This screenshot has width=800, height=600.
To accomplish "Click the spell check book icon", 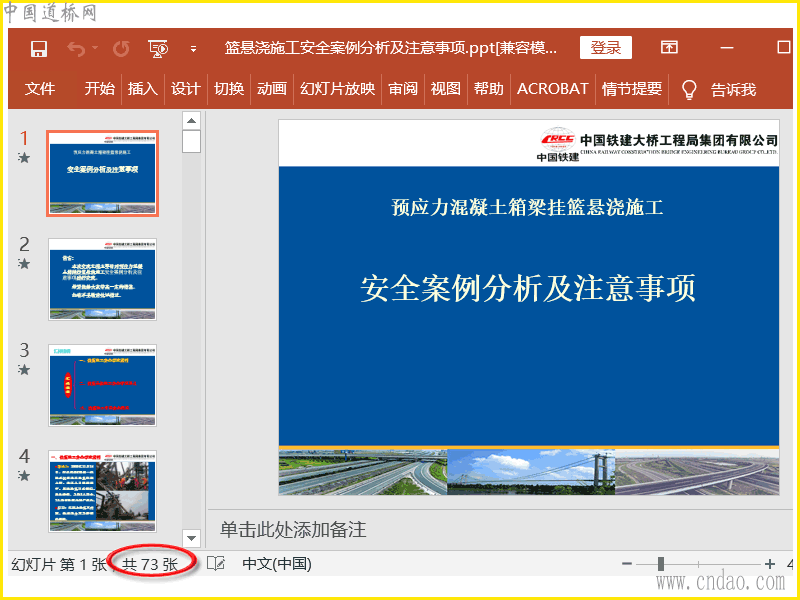I will pos(216,563).
